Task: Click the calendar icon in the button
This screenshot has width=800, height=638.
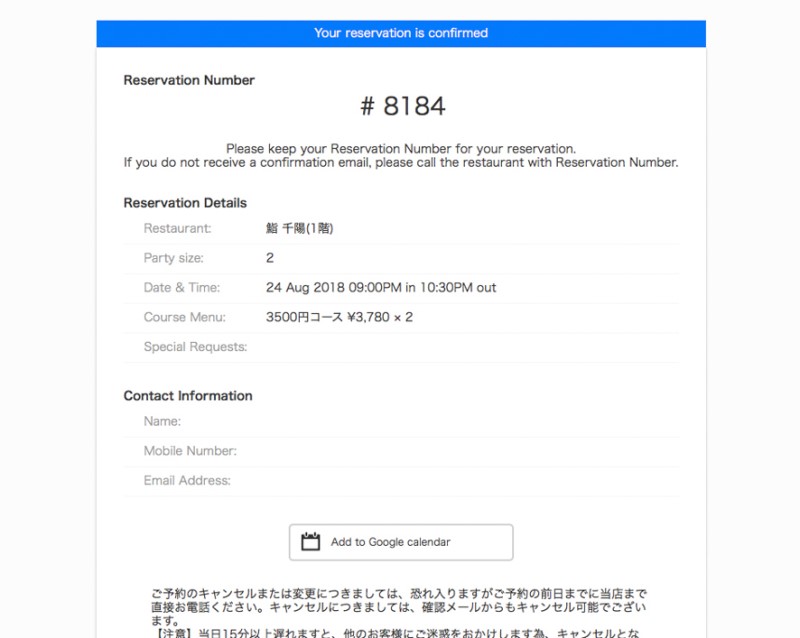Action: pos(311,542)
